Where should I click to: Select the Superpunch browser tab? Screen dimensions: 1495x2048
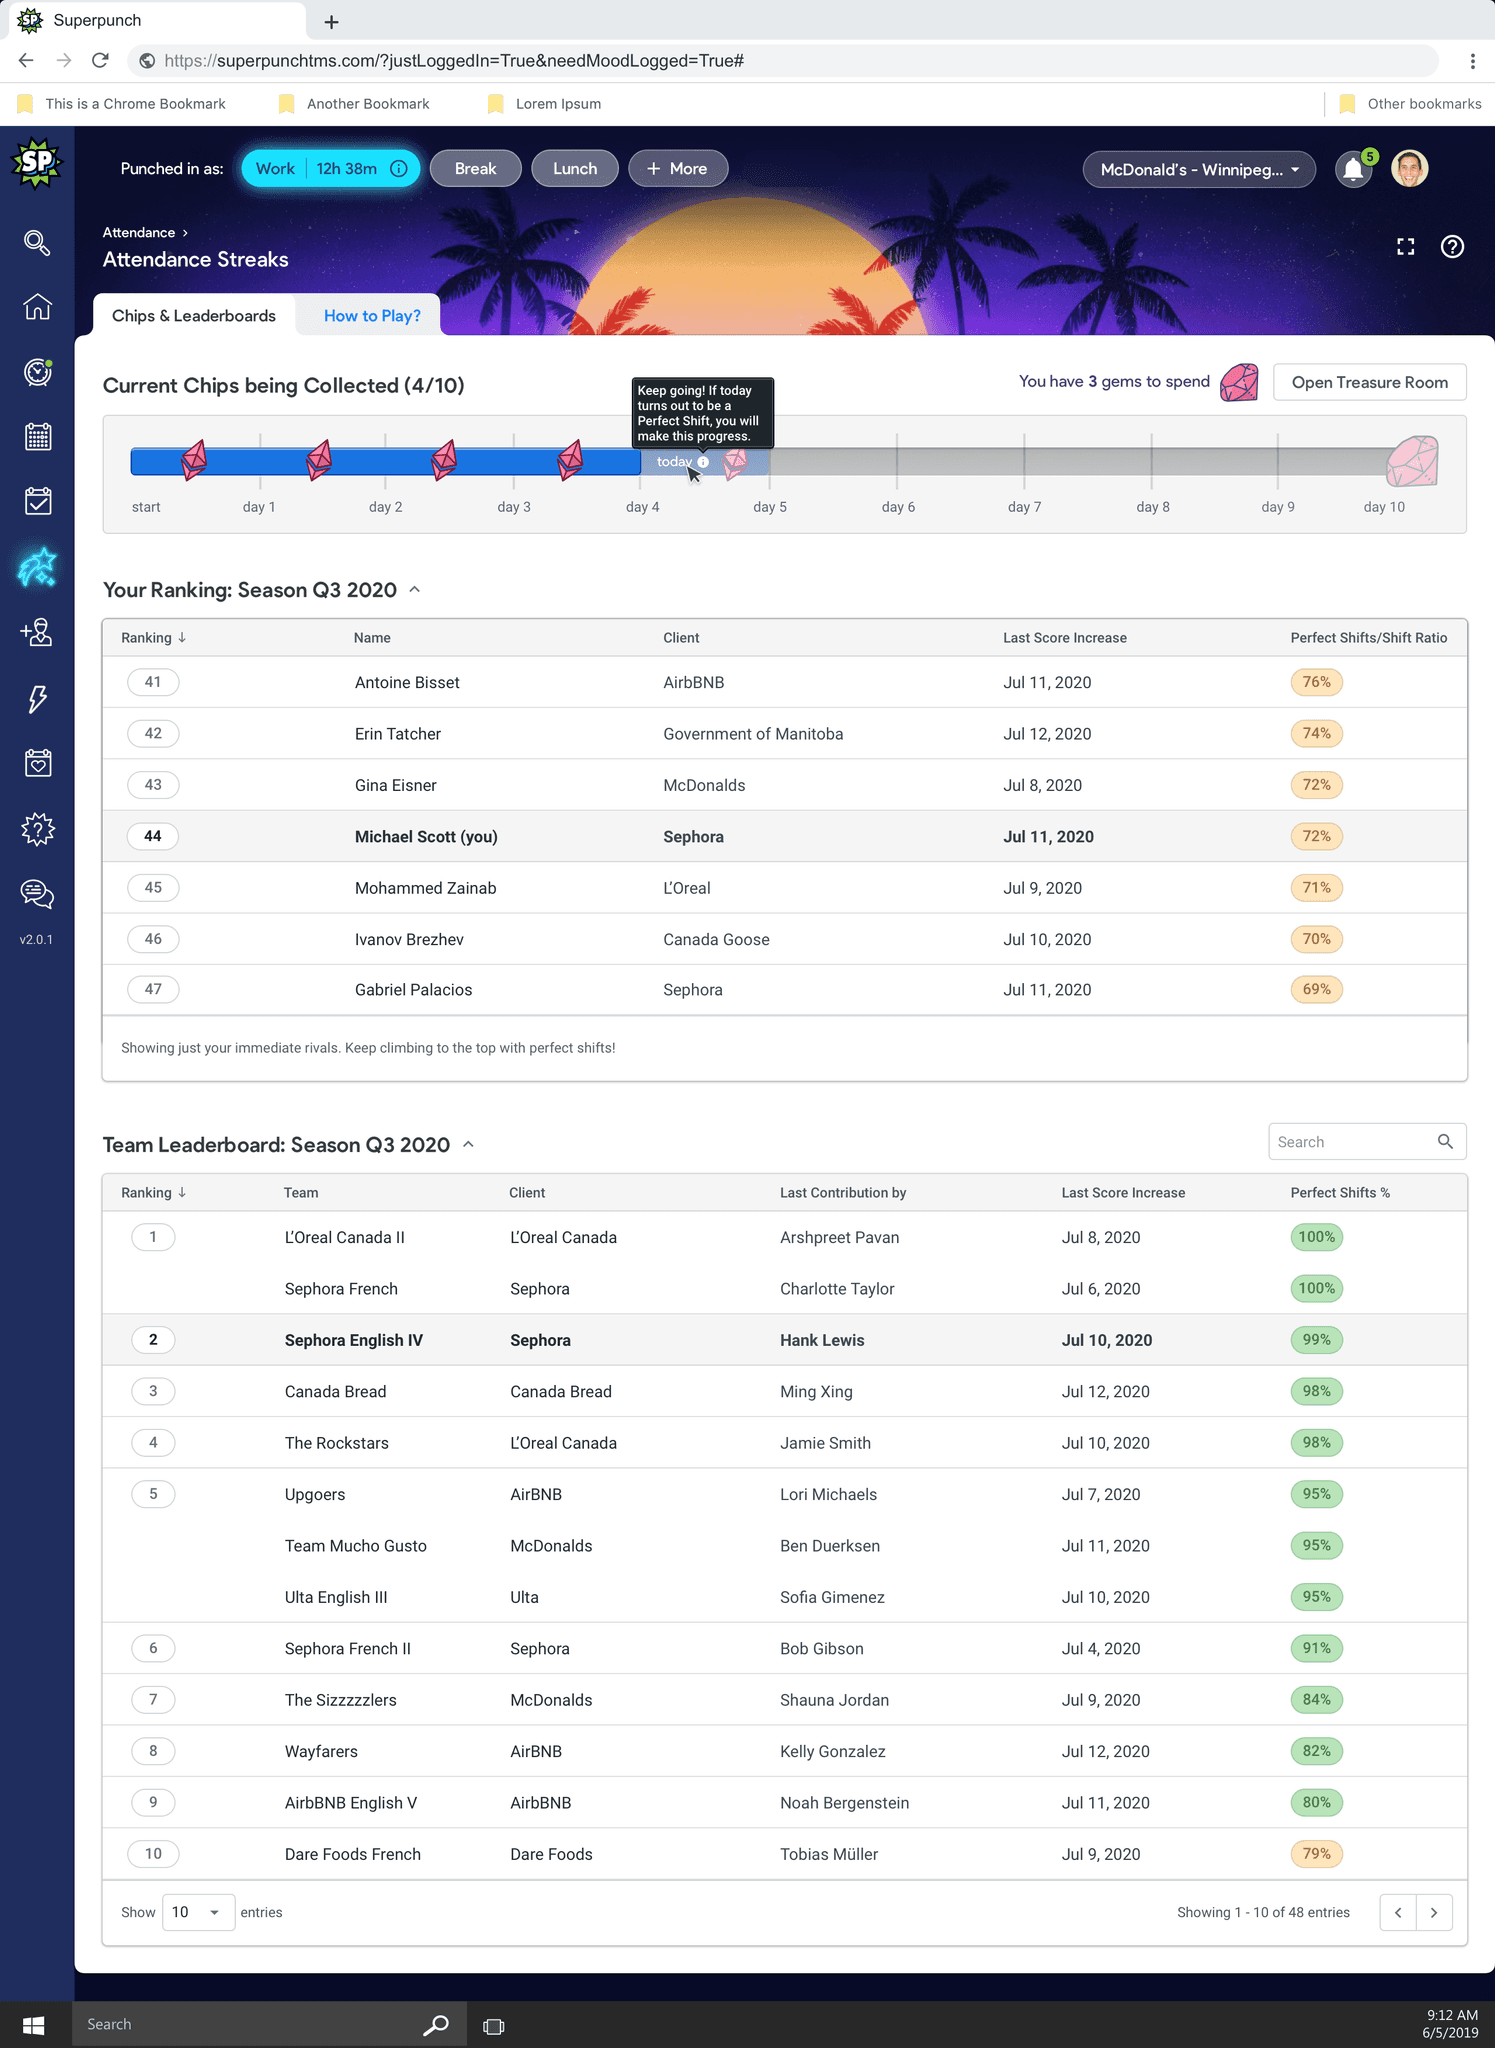point(155,20)
